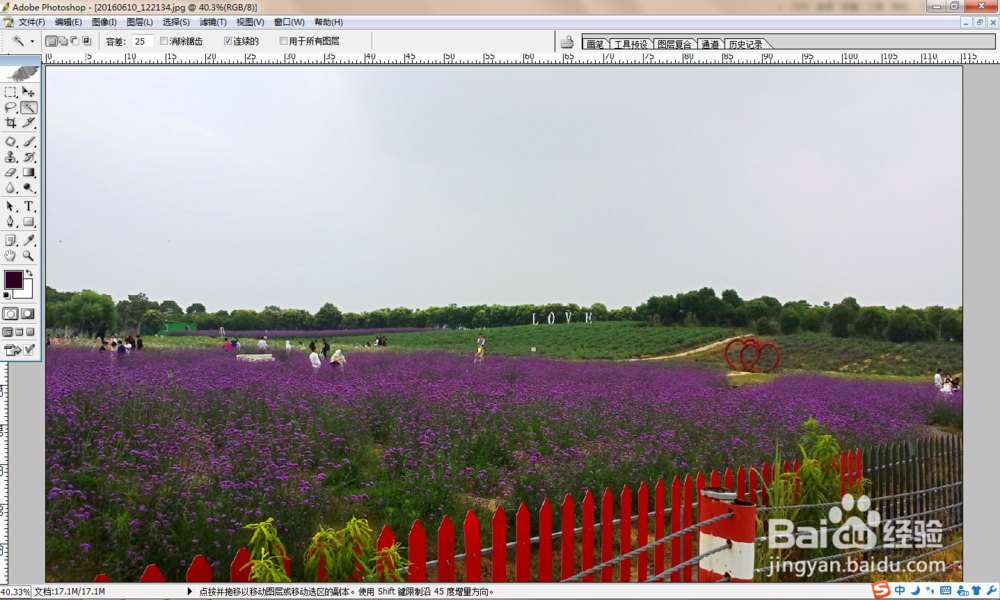Open the 图层(L) menu
Image resolution: width=1000 pixels, height=600 pixels.
(140, 22)
